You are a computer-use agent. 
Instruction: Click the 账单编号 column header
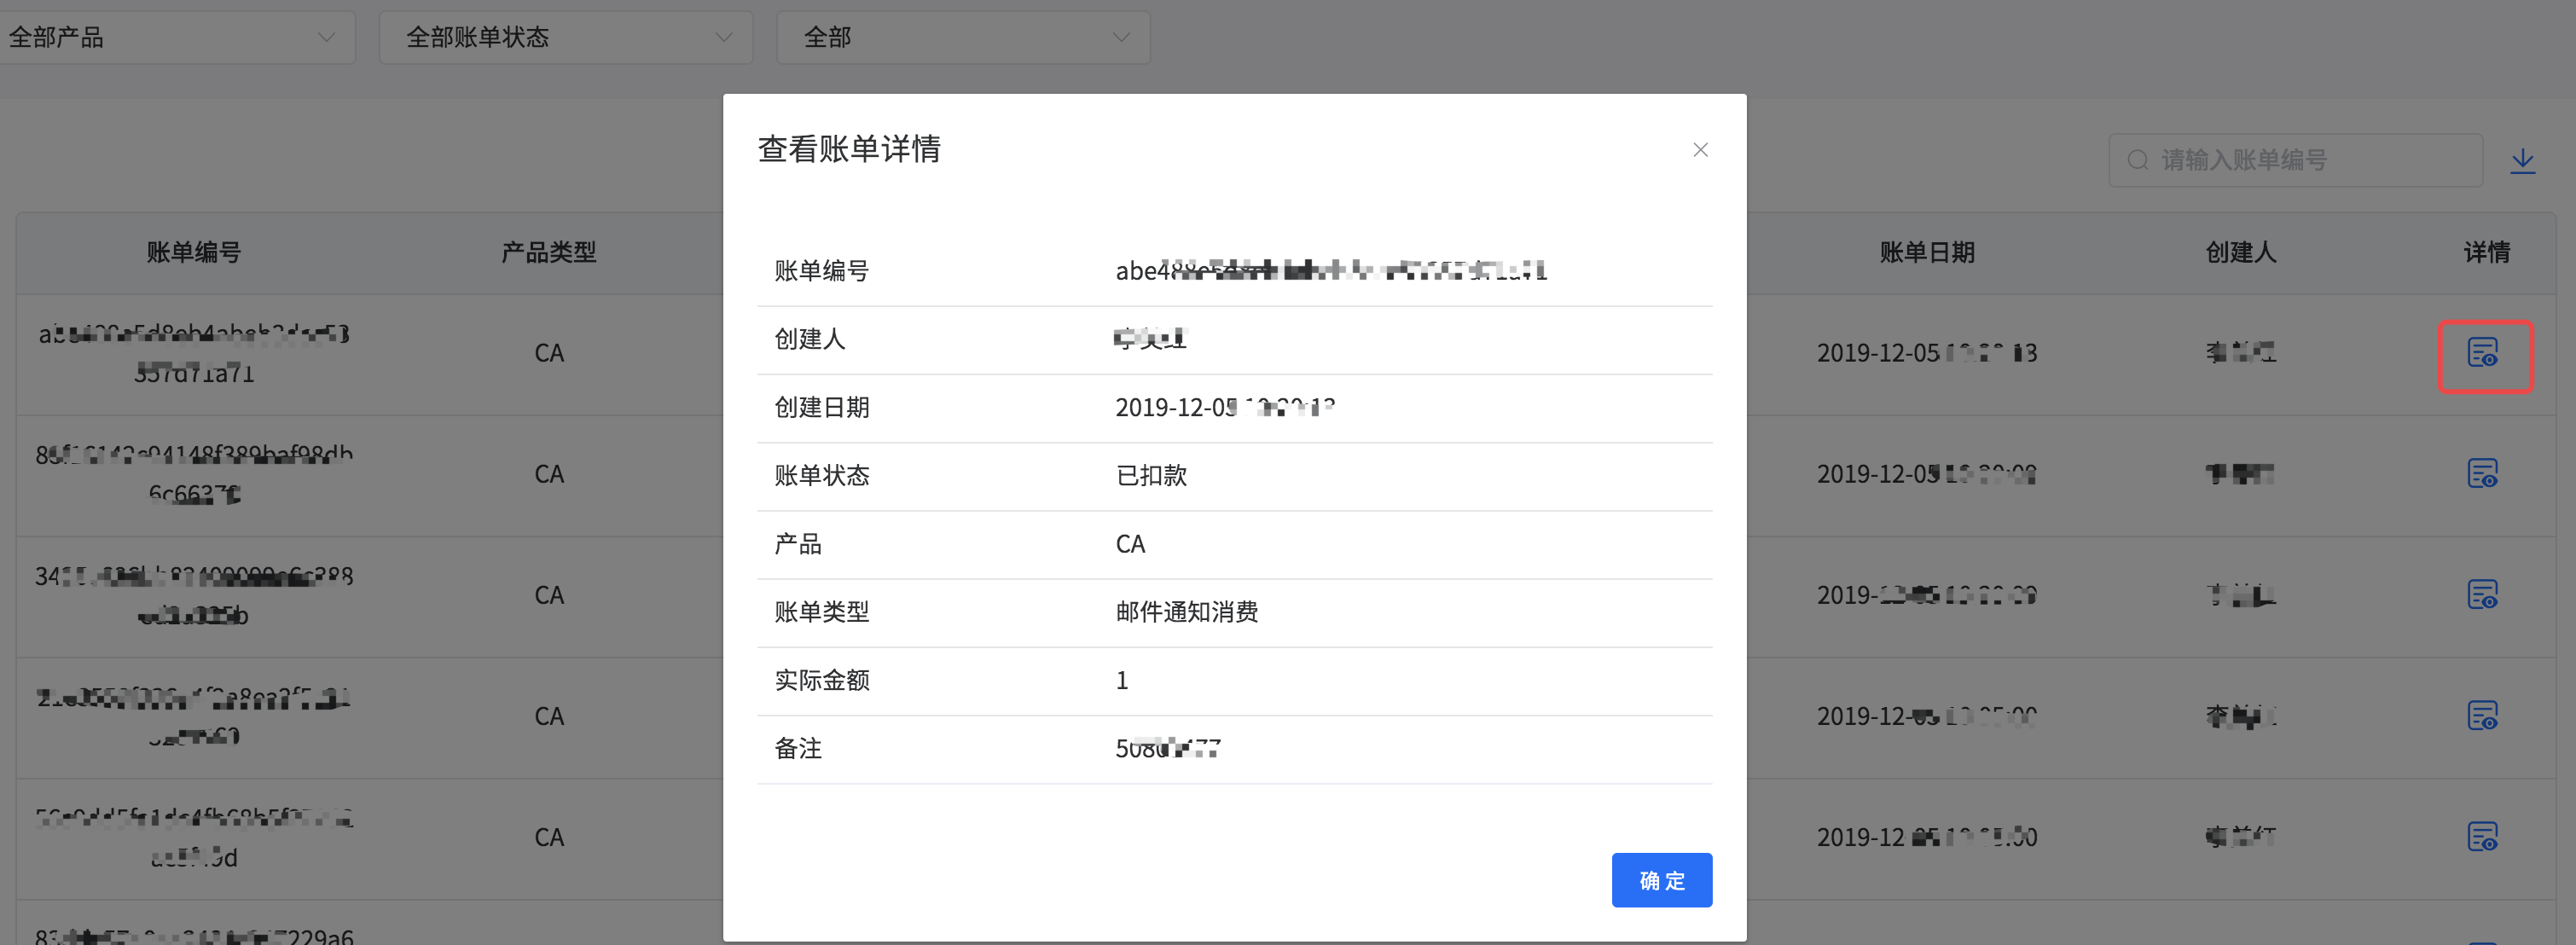point(194,252)
